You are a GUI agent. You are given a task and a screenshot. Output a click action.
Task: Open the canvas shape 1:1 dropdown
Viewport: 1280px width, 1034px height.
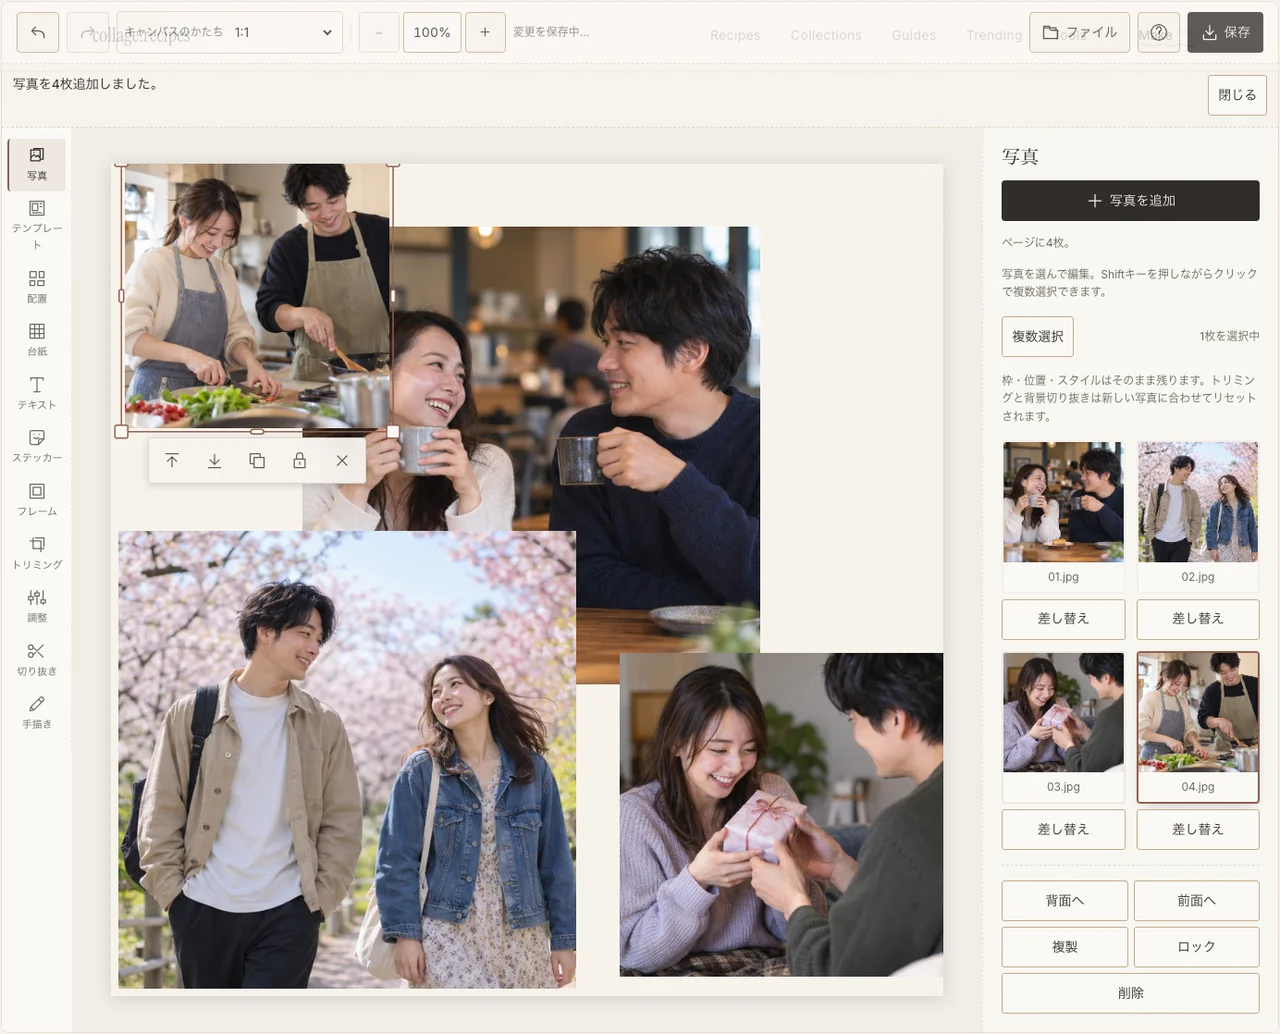(x=230, y=32)
